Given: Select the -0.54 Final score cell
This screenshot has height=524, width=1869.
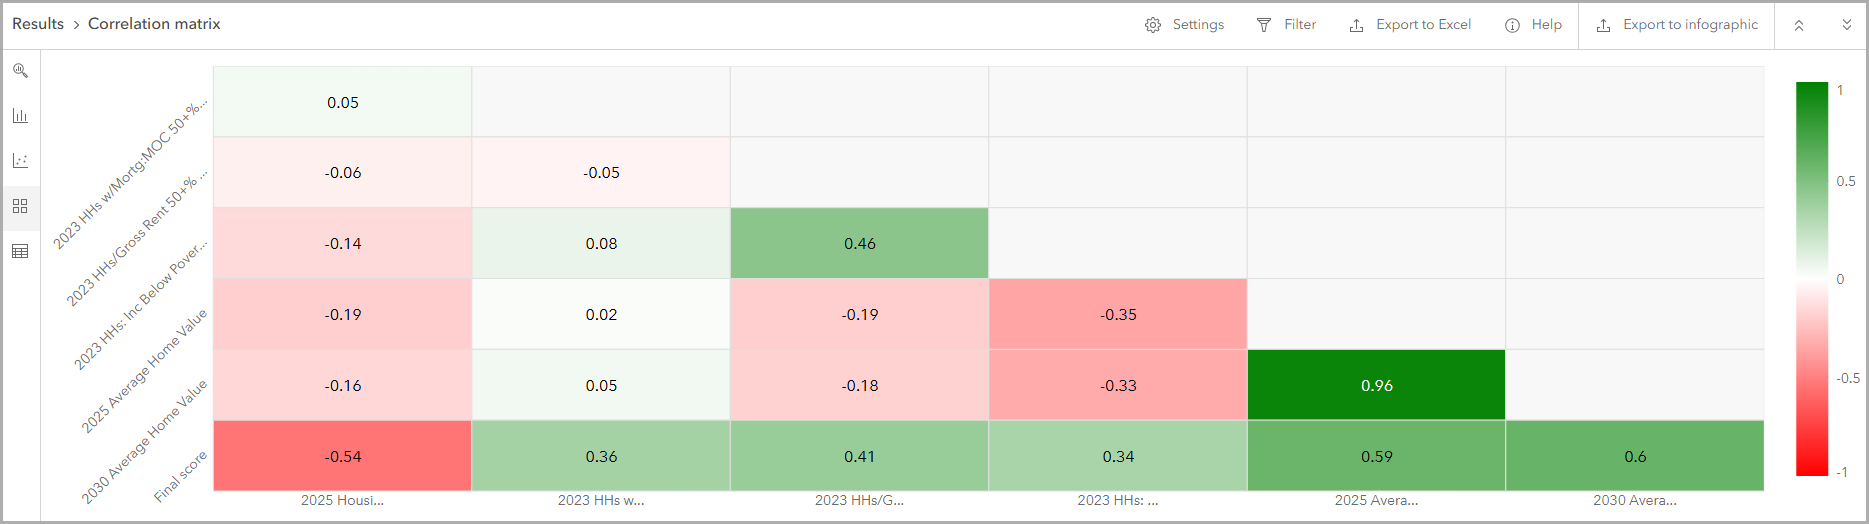Looking at the screenshot, I should [x=343, y=456].
